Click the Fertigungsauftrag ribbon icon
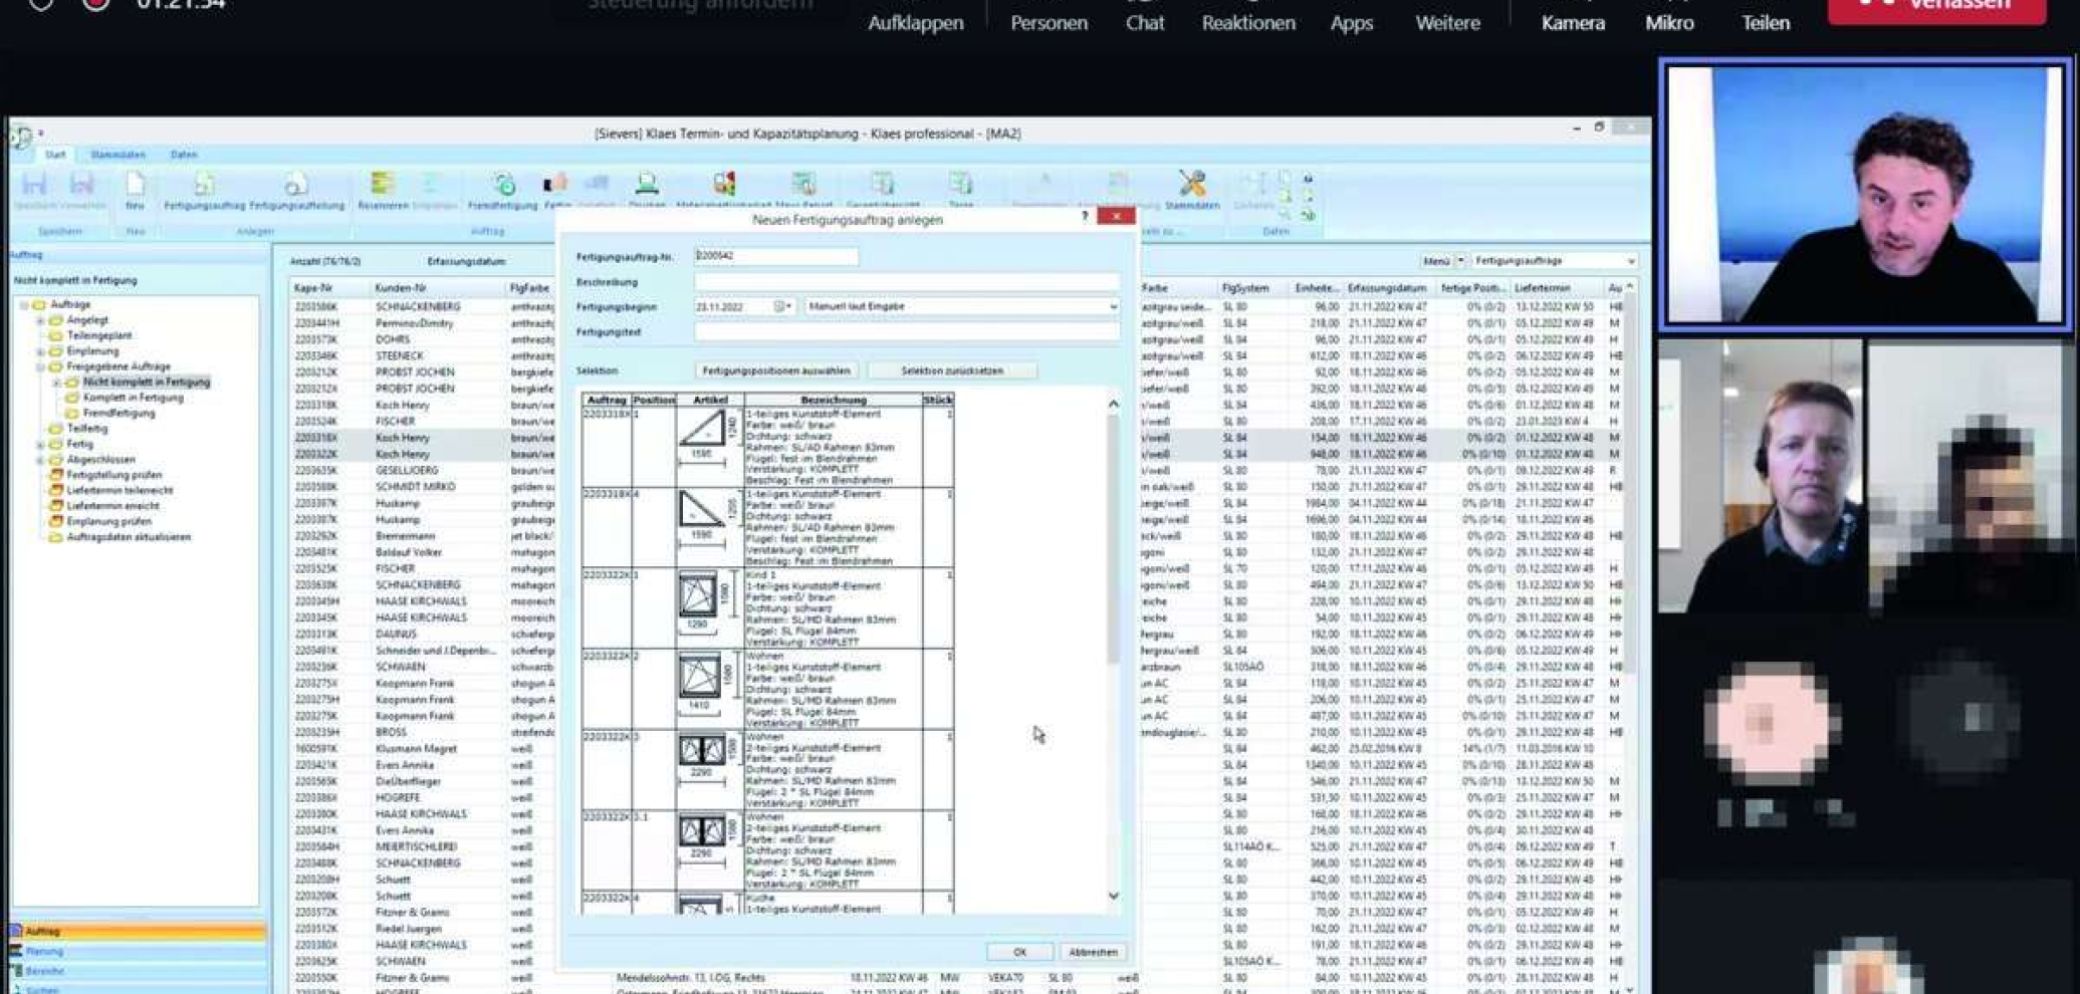The image size is (2080, 994). 204,187
